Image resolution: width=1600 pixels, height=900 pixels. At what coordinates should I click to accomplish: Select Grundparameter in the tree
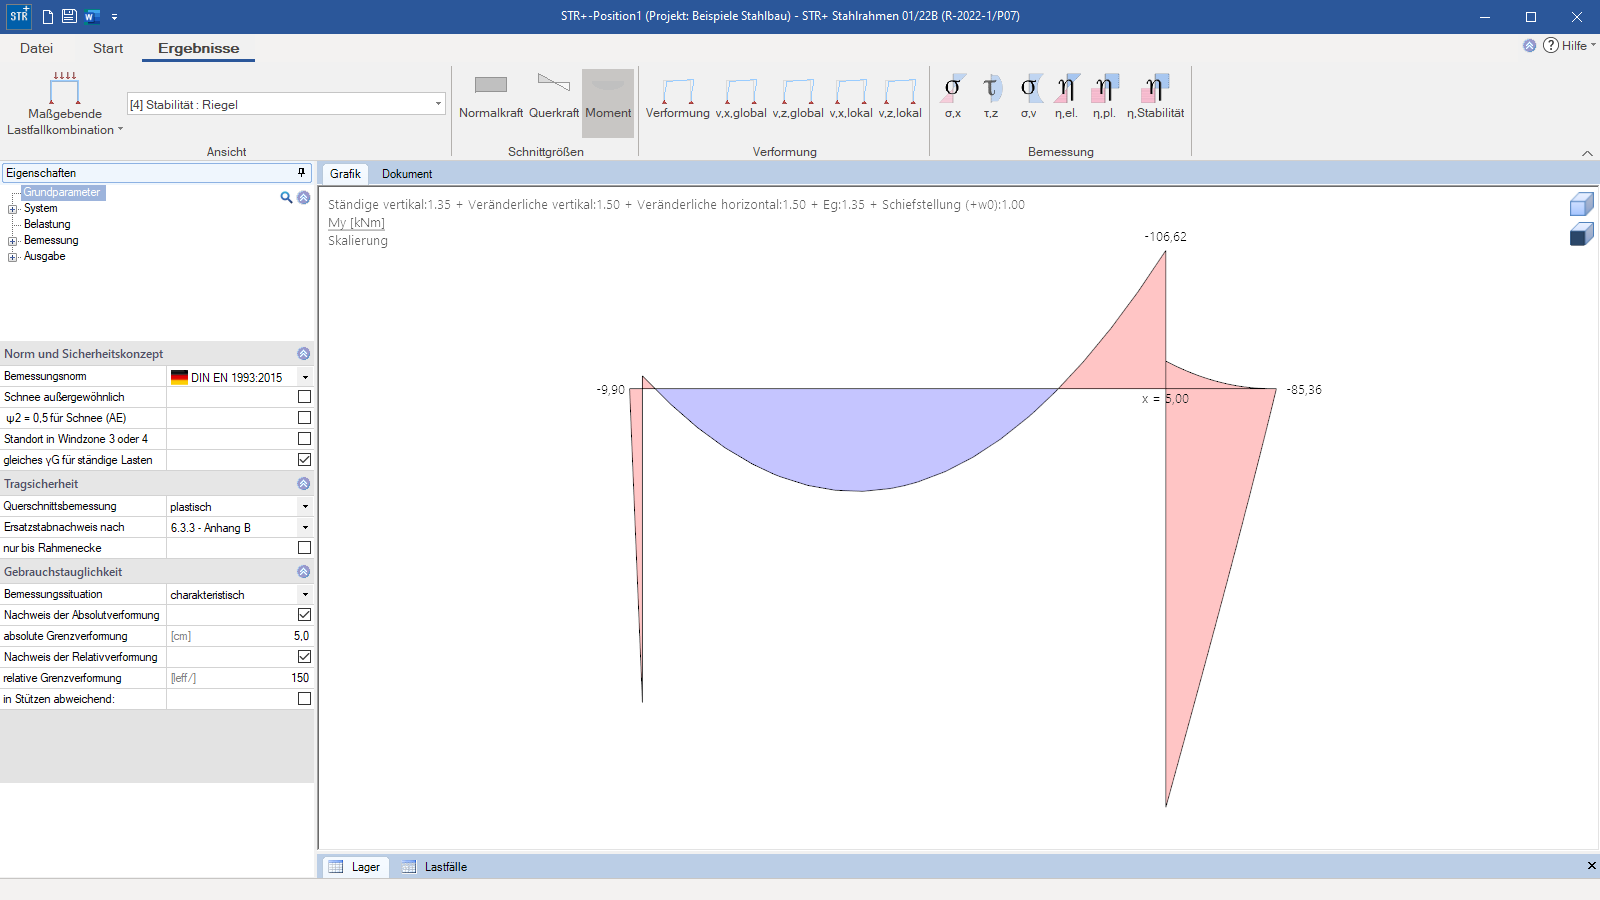62,192
